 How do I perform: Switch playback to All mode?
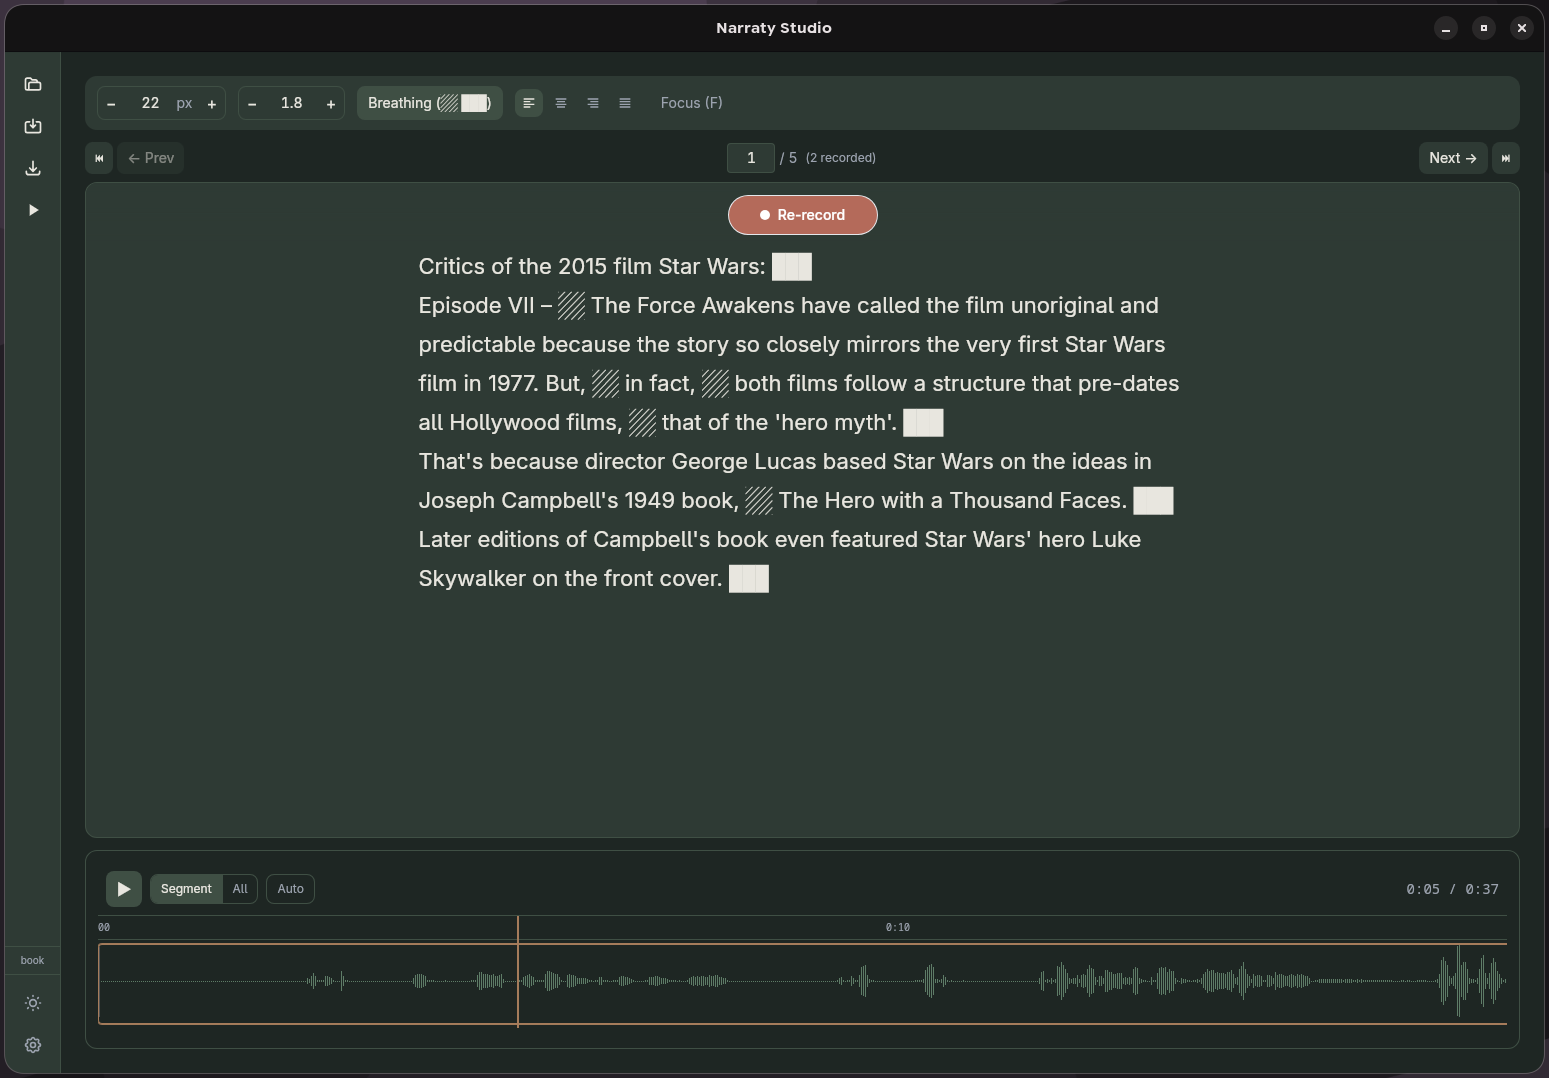point(240,889)
